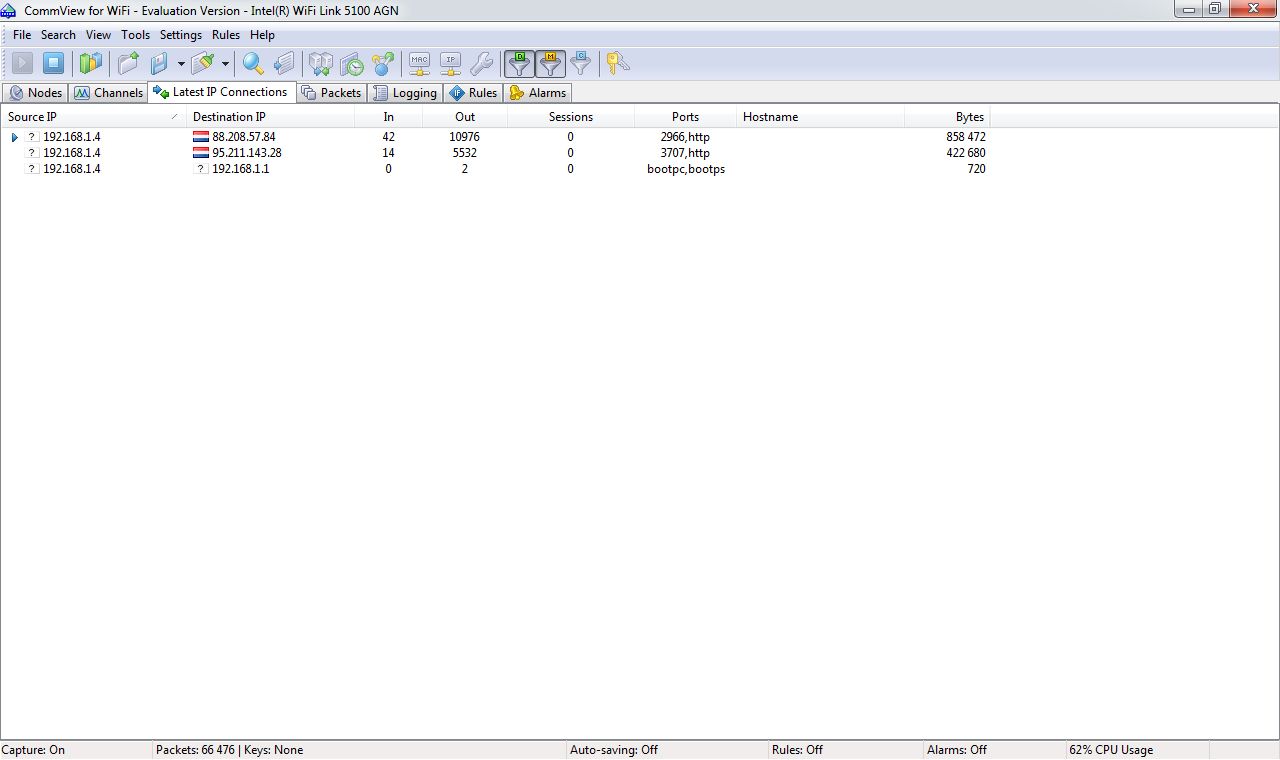Click the bytes value "422 680"
The image size is (1280, 760).
coord(966,153)
